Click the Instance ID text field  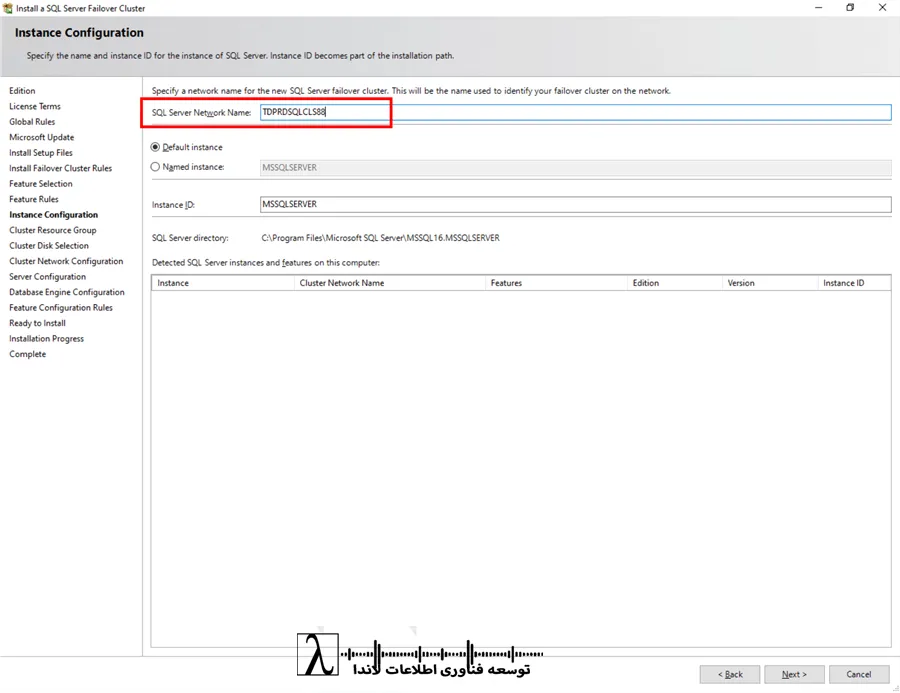tap(575, 204)
